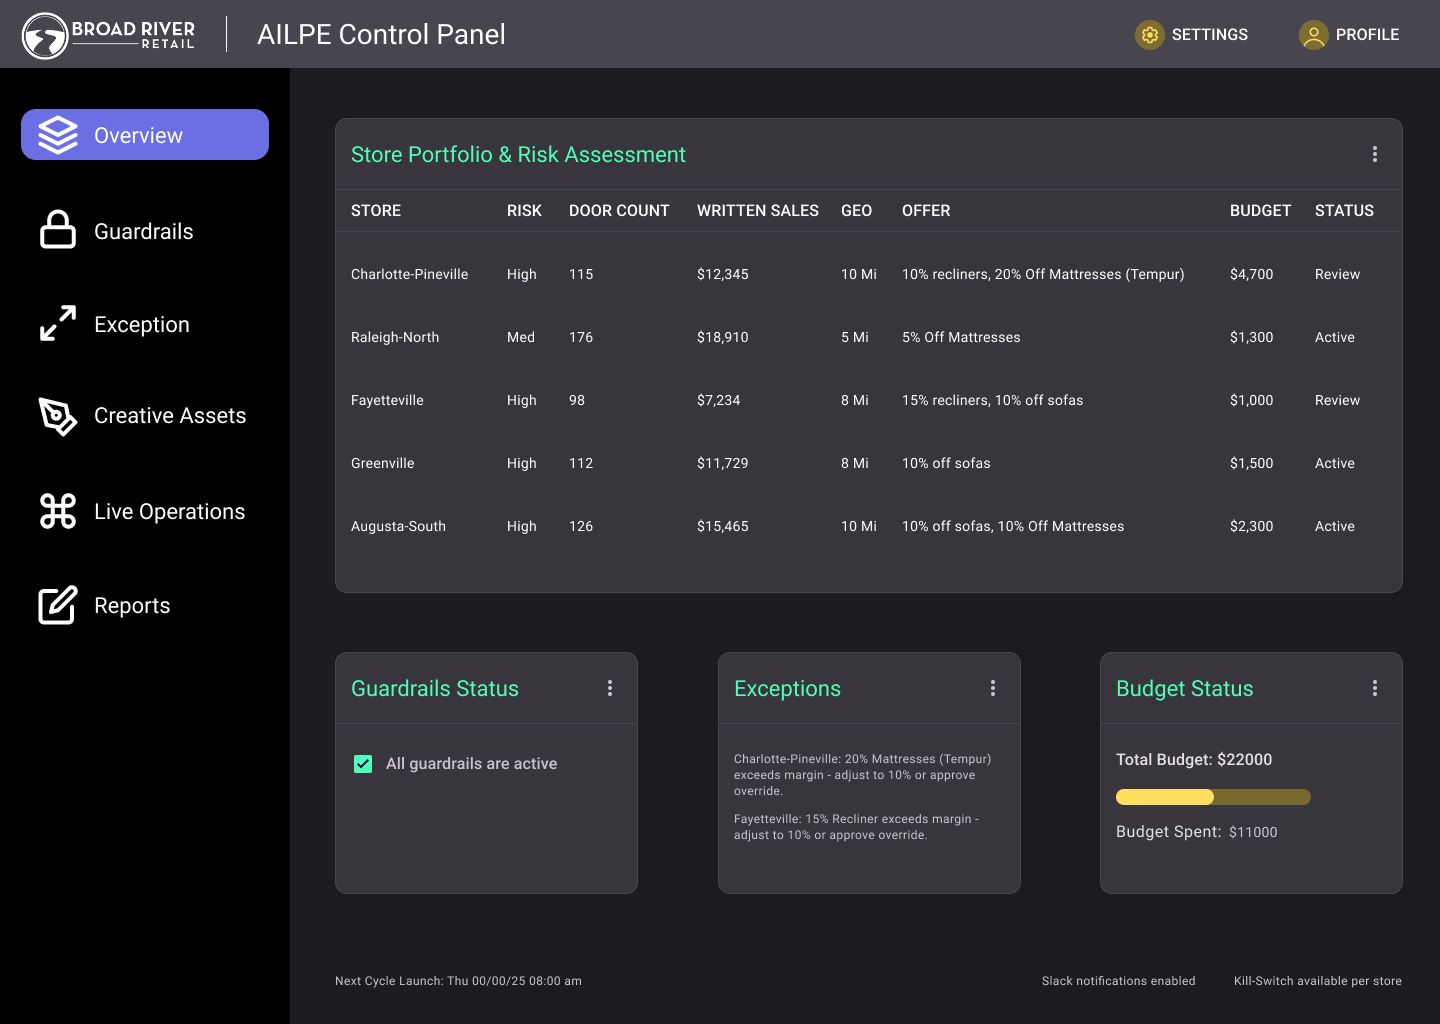Click the profile avatar icon
Viewport: 1440px width, 1024px height.
1313,35
